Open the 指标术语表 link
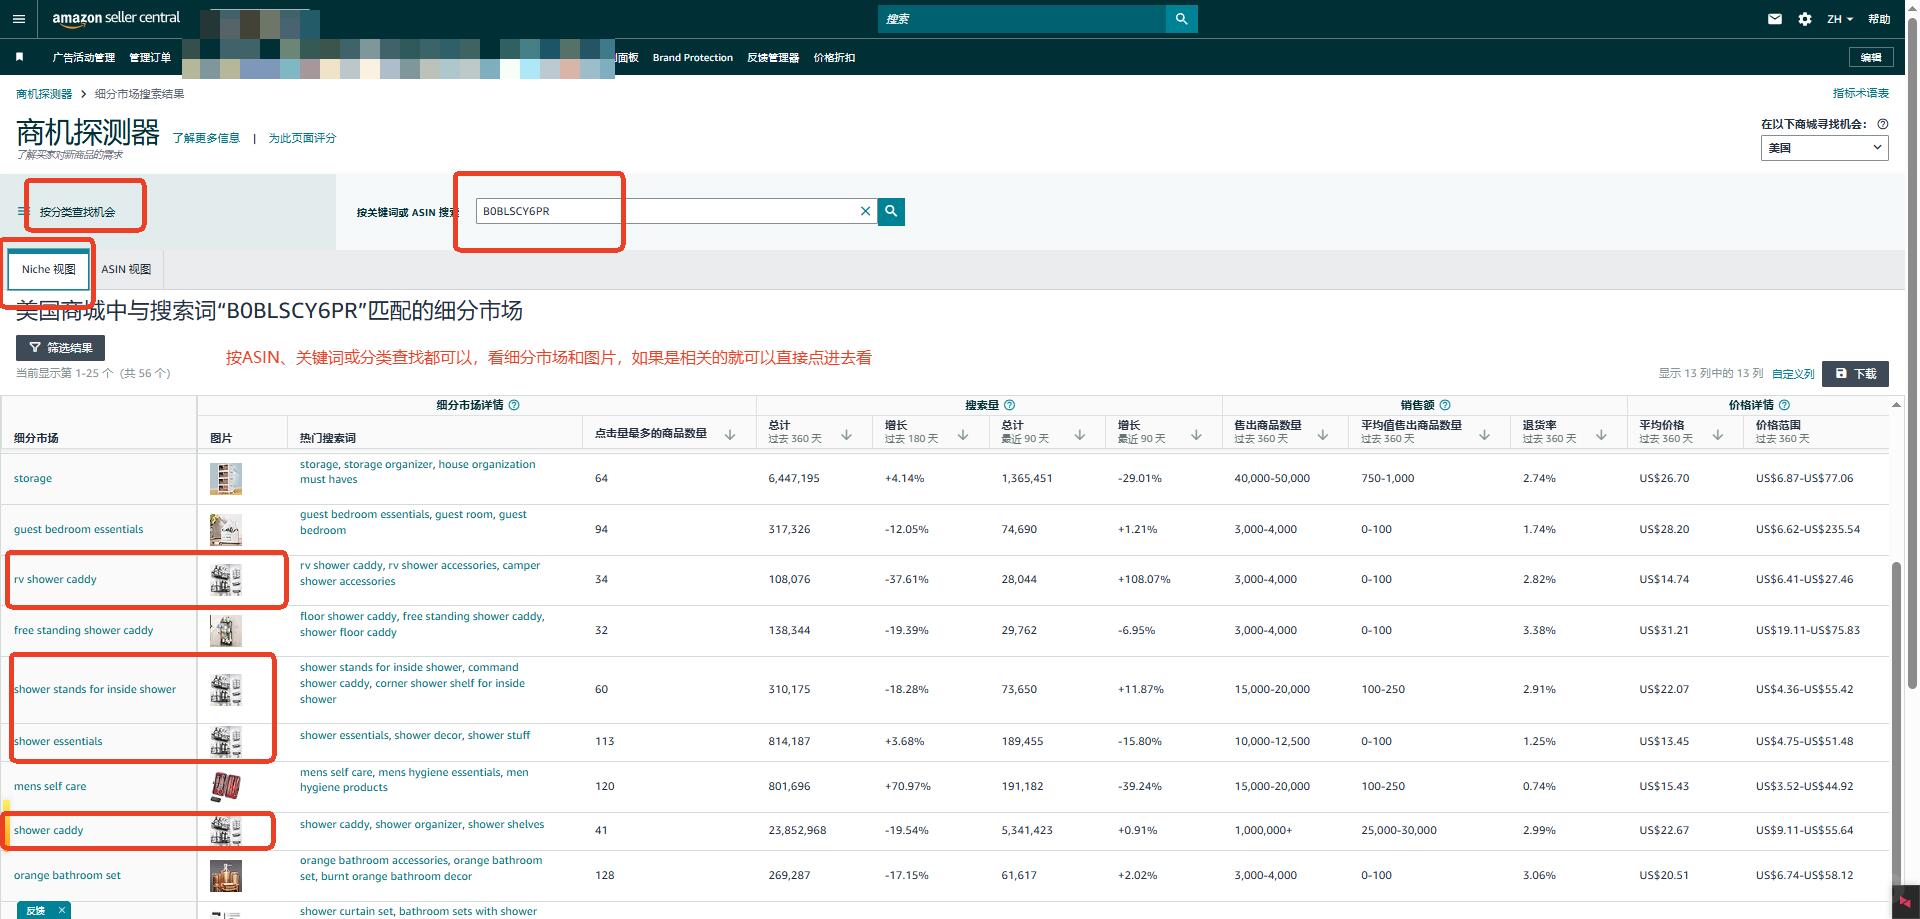This screenshot has height=919, width=1920. (1861, 93)
